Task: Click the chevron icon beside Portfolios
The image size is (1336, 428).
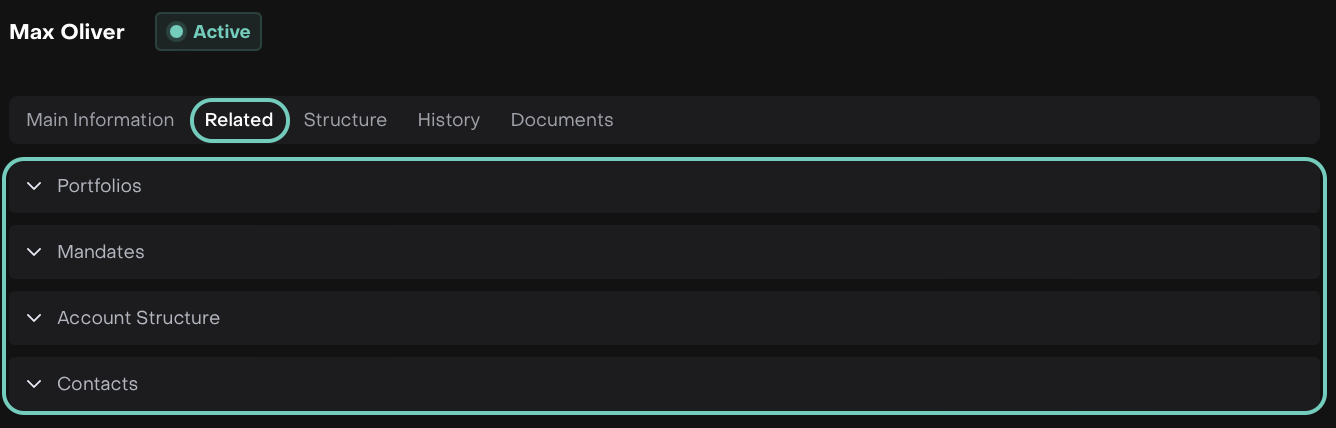Action: click(34, 186)
